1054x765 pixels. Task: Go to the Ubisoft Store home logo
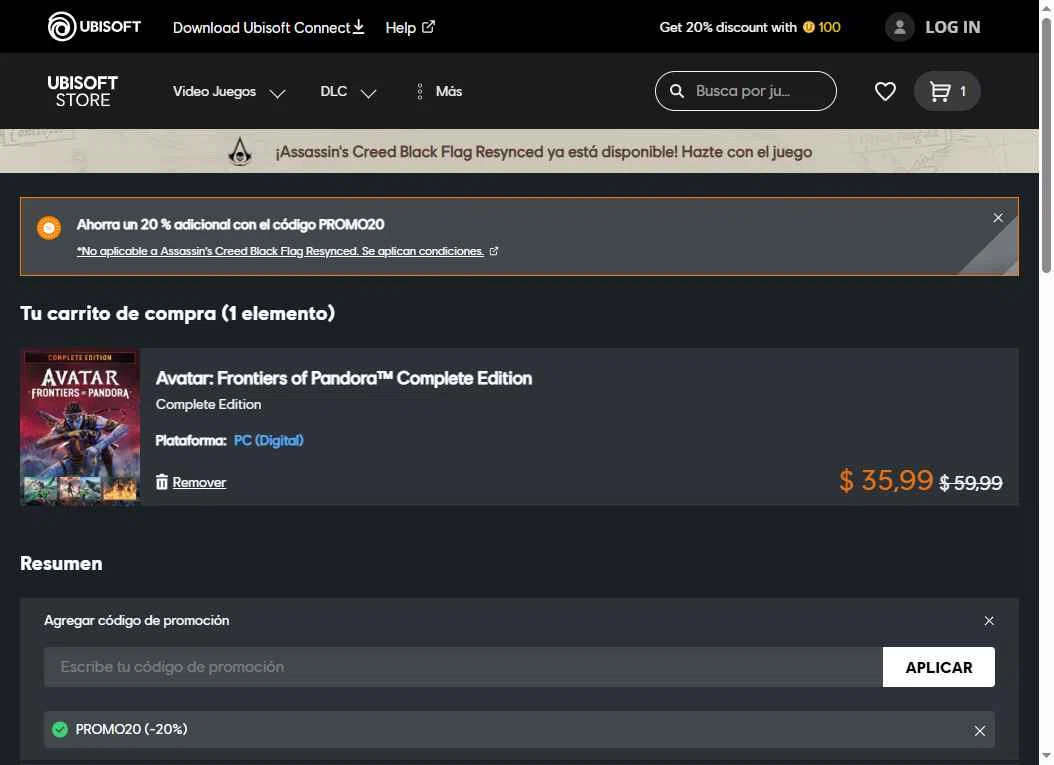pyautogui.click(x=83, y=91)
